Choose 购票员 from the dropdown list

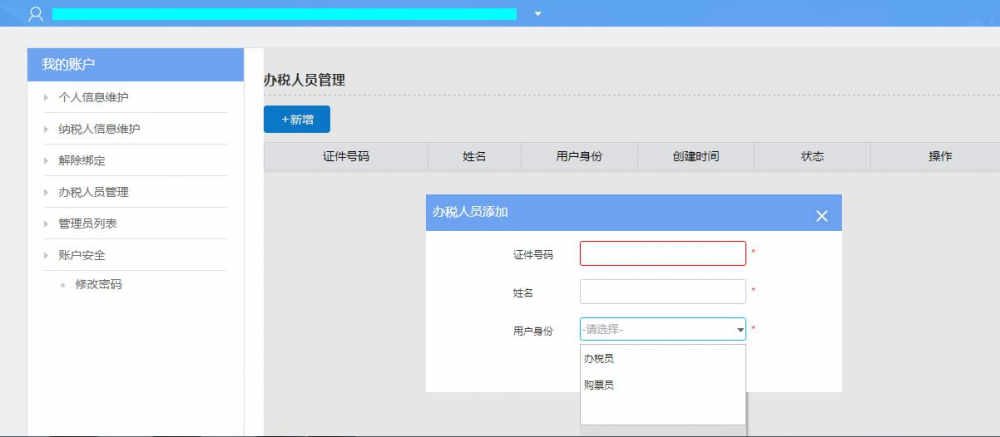click(599, 384)
